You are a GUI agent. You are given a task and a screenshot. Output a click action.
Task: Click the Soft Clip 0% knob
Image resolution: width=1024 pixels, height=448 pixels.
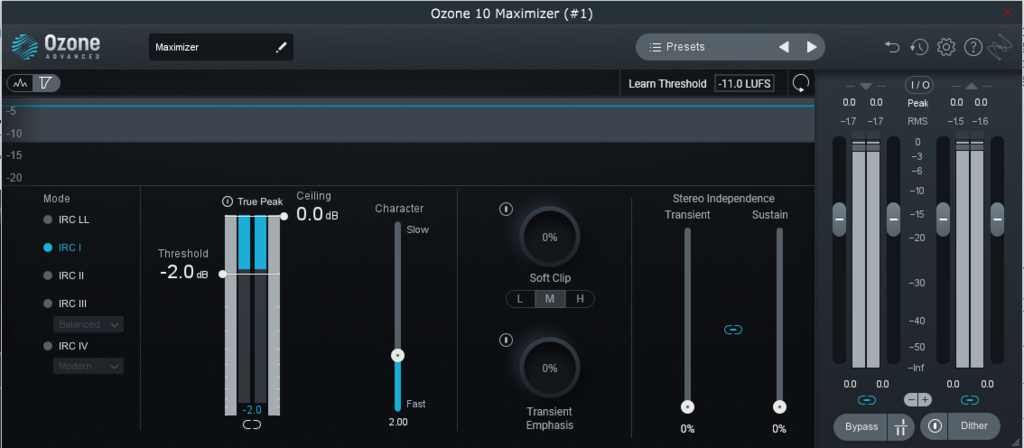tap(550, 237)
